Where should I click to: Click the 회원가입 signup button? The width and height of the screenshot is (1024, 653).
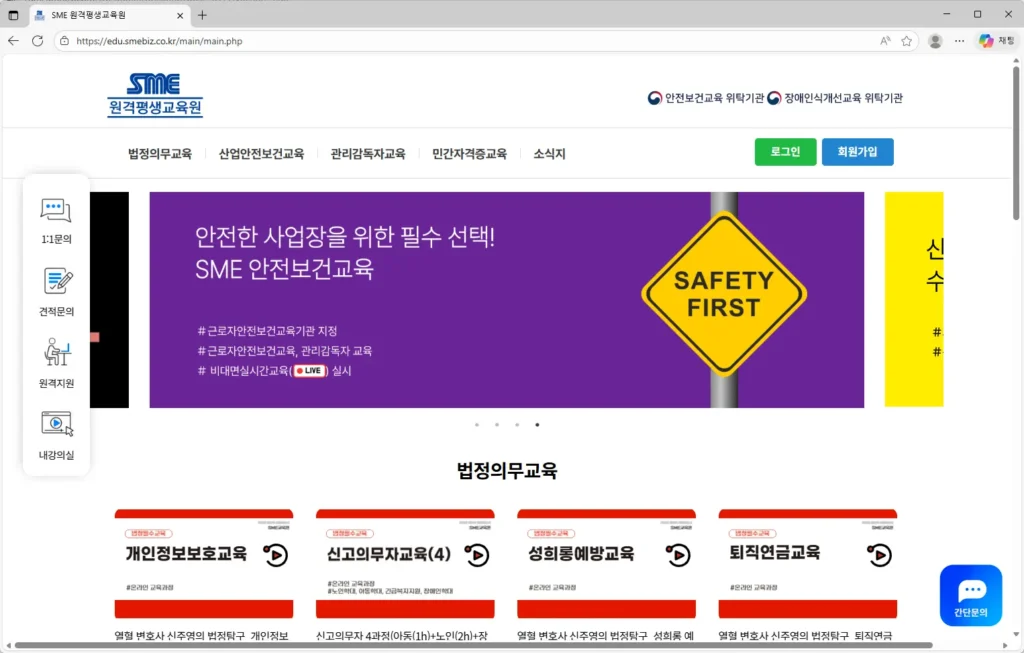(859, 153)
